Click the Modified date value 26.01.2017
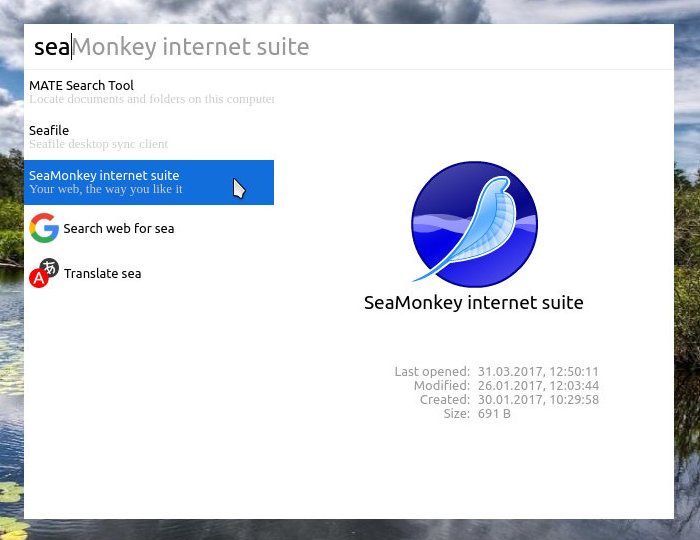Viewport: 700px width, 540px height. (x=538, y=386)
